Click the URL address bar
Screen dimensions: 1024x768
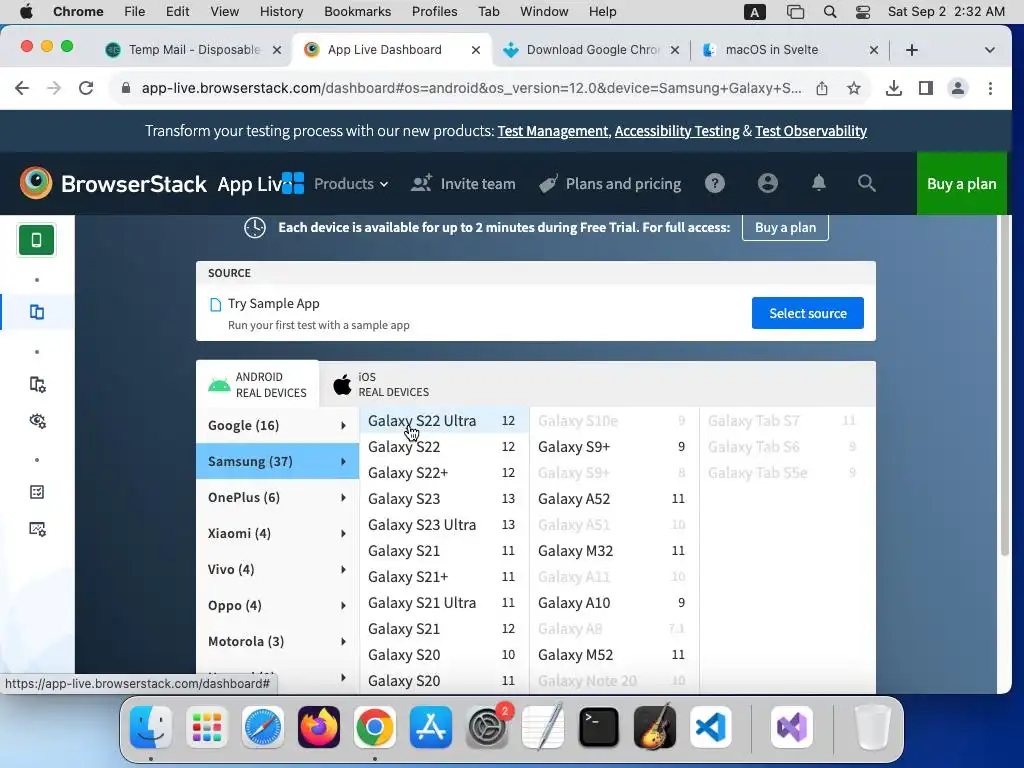click(470, 88)
